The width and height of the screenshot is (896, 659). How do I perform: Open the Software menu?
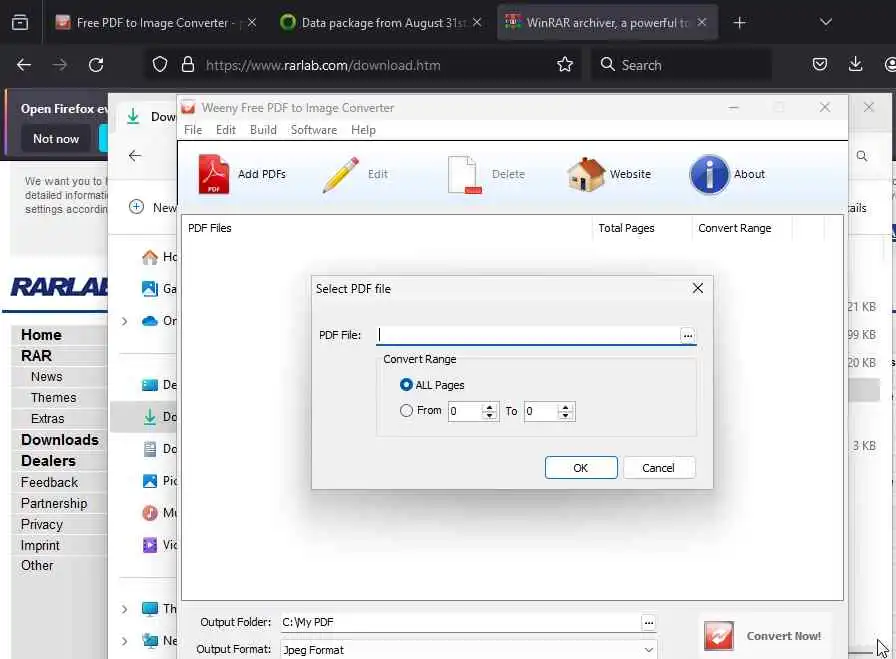314,130
